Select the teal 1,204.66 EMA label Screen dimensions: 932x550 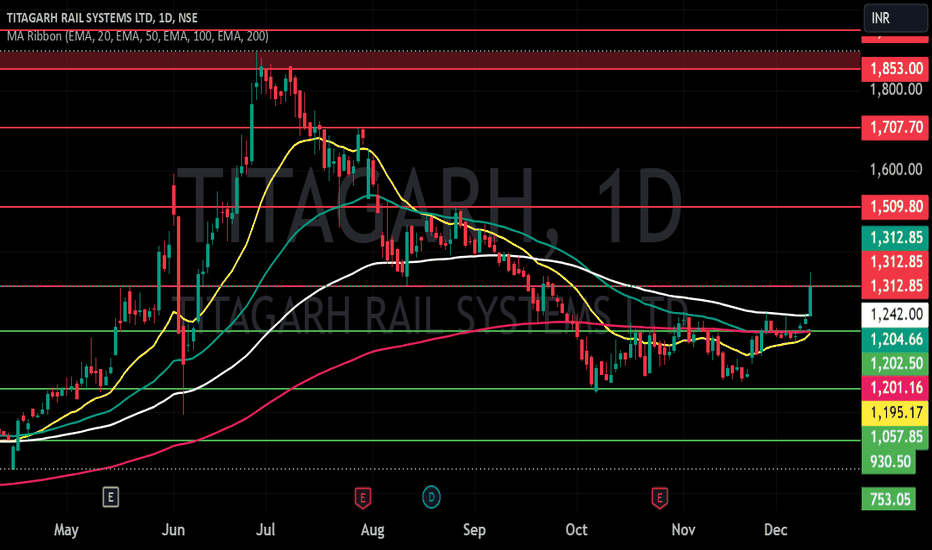(x=895, y=339)
